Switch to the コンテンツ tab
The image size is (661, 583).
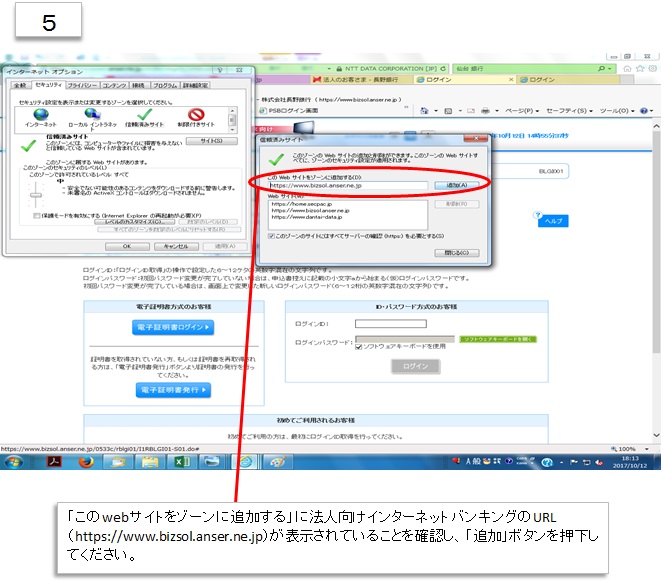tap(114, 86)
